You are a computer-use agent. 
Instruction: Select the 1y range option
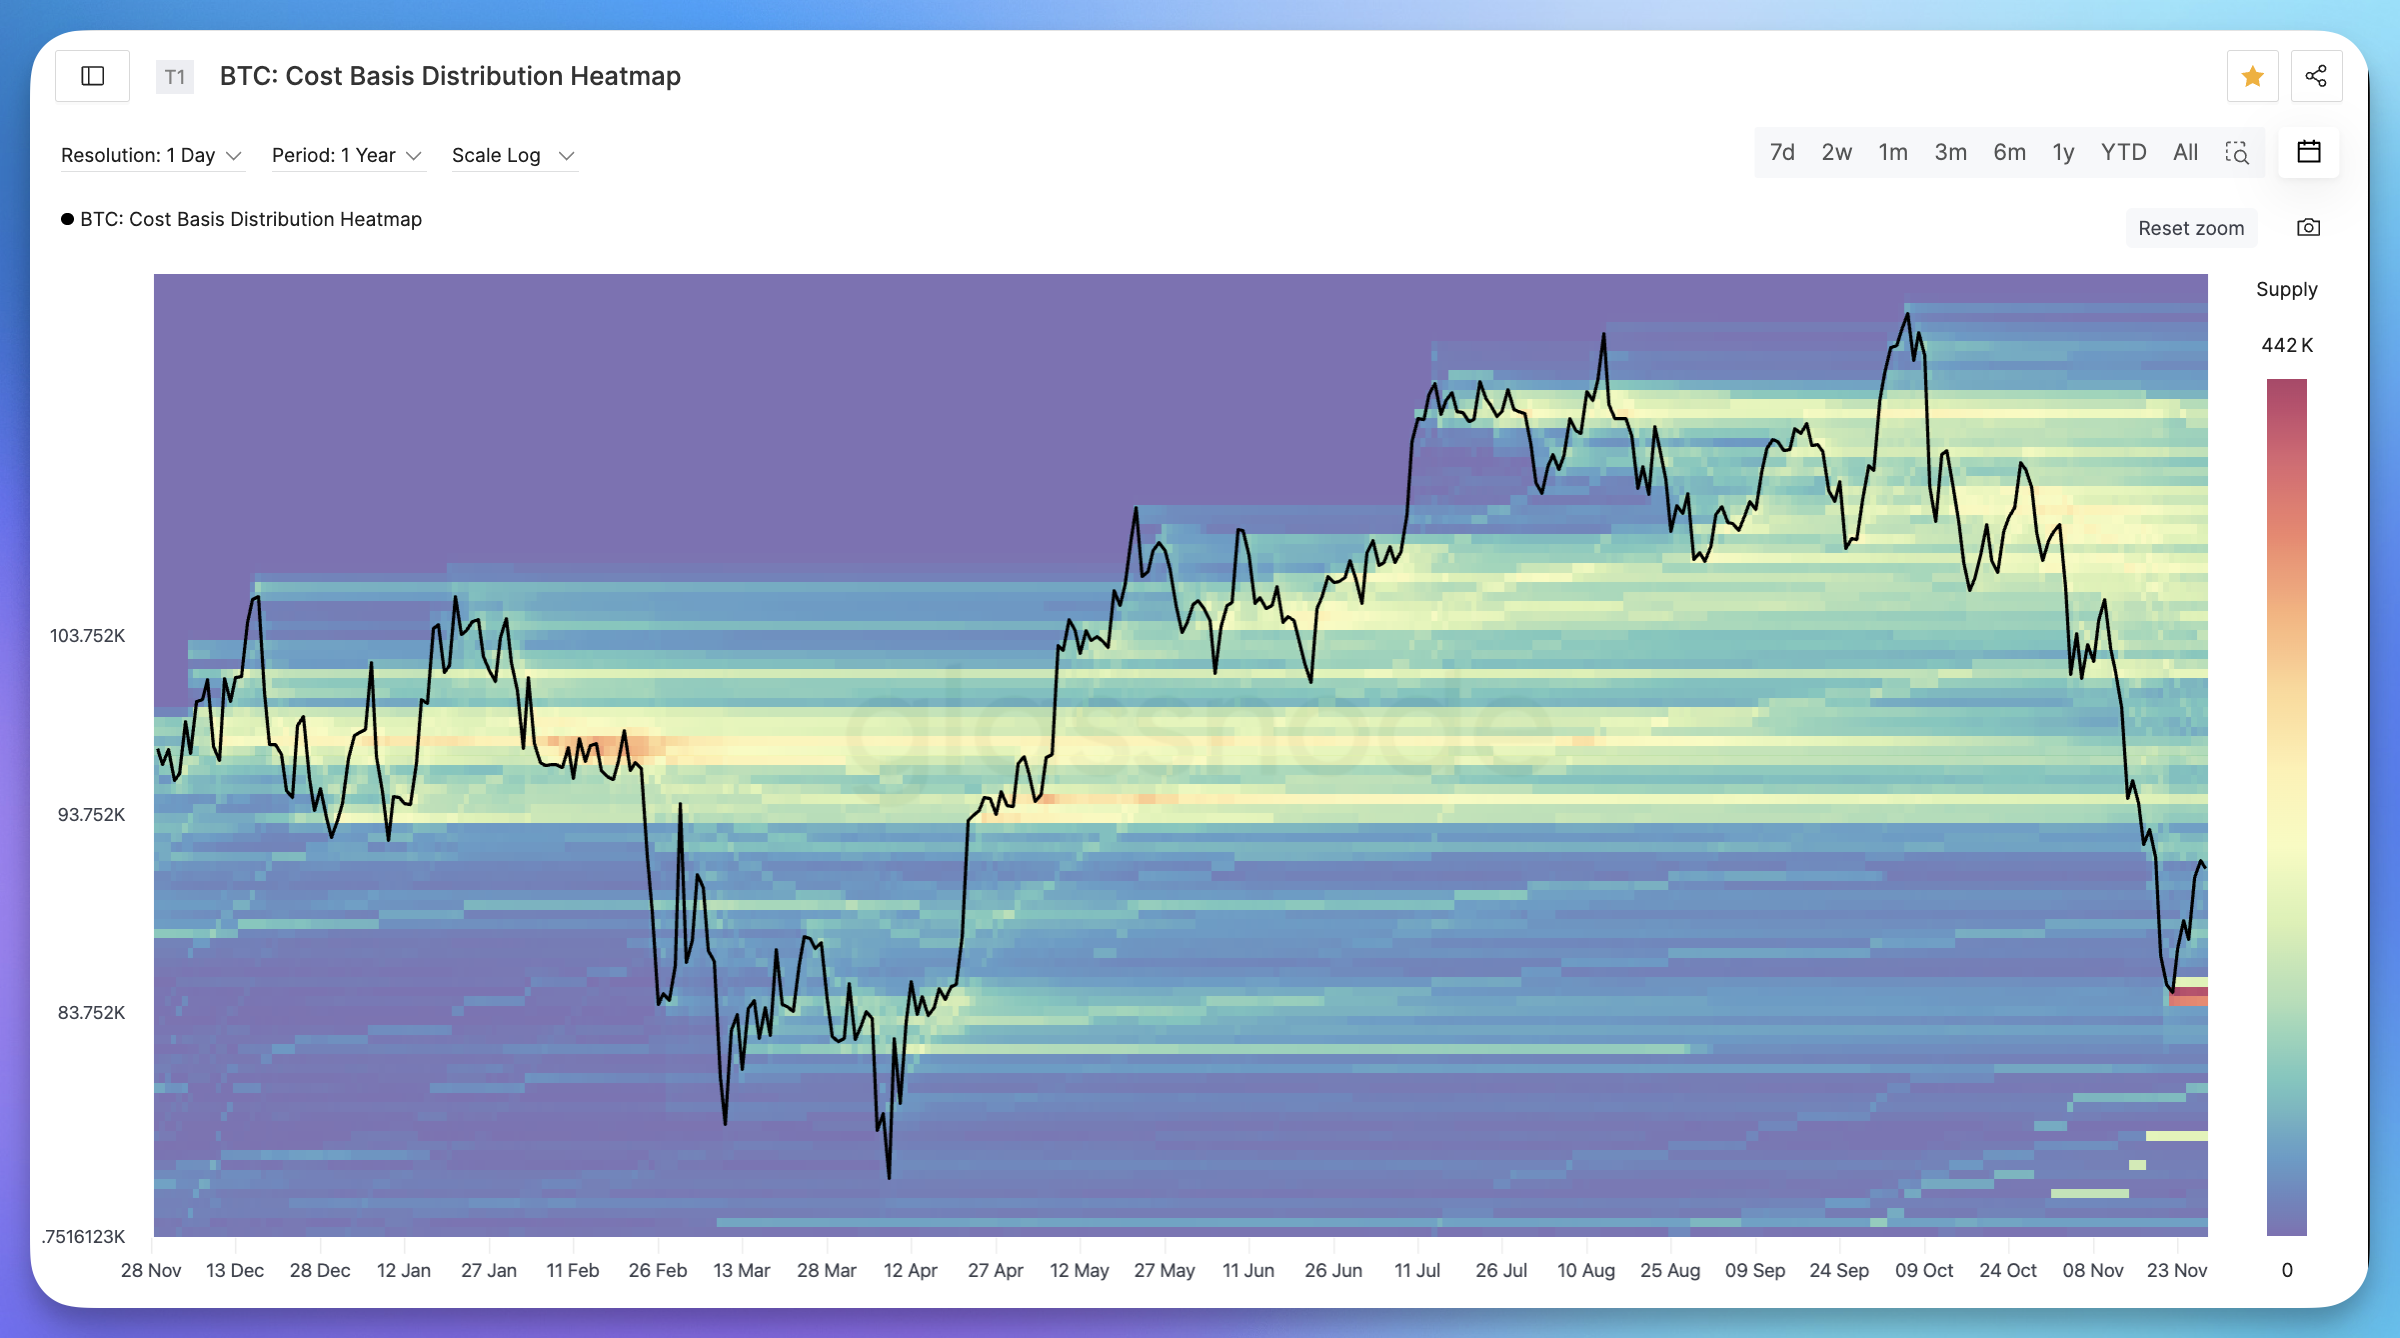point(2063,152)
